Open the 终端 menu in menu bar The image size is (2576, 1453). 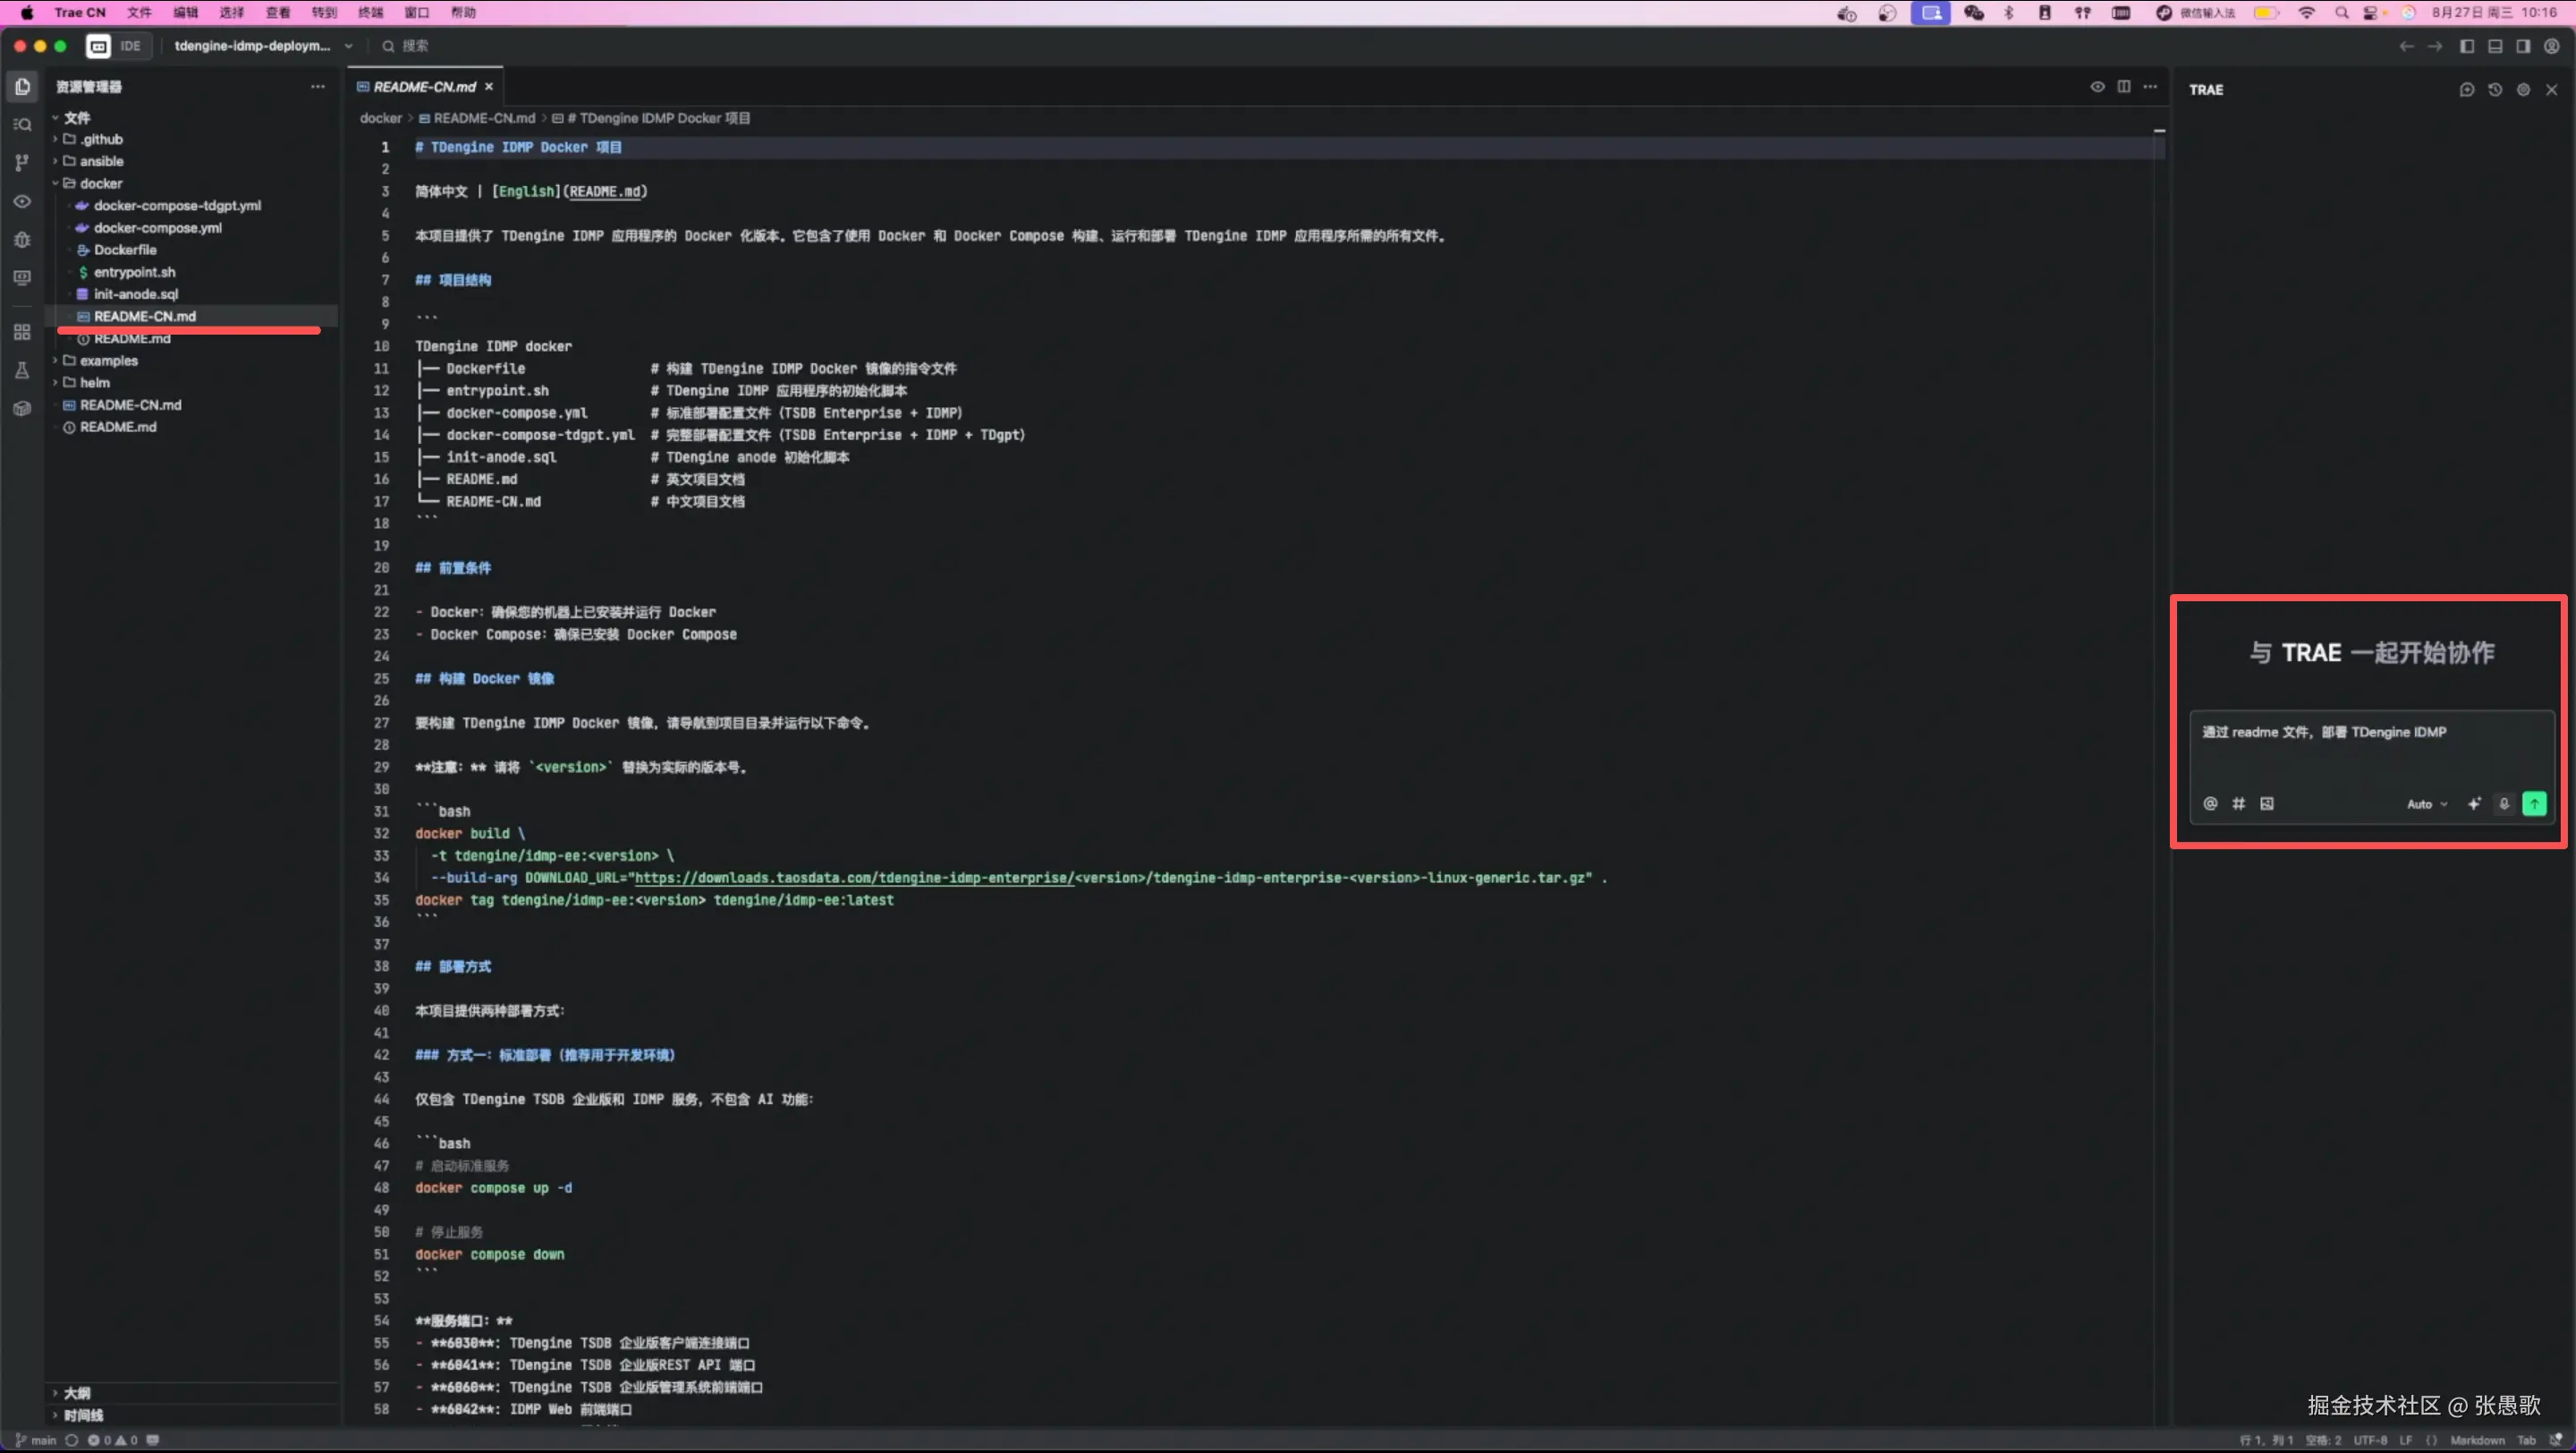[370, 13]
